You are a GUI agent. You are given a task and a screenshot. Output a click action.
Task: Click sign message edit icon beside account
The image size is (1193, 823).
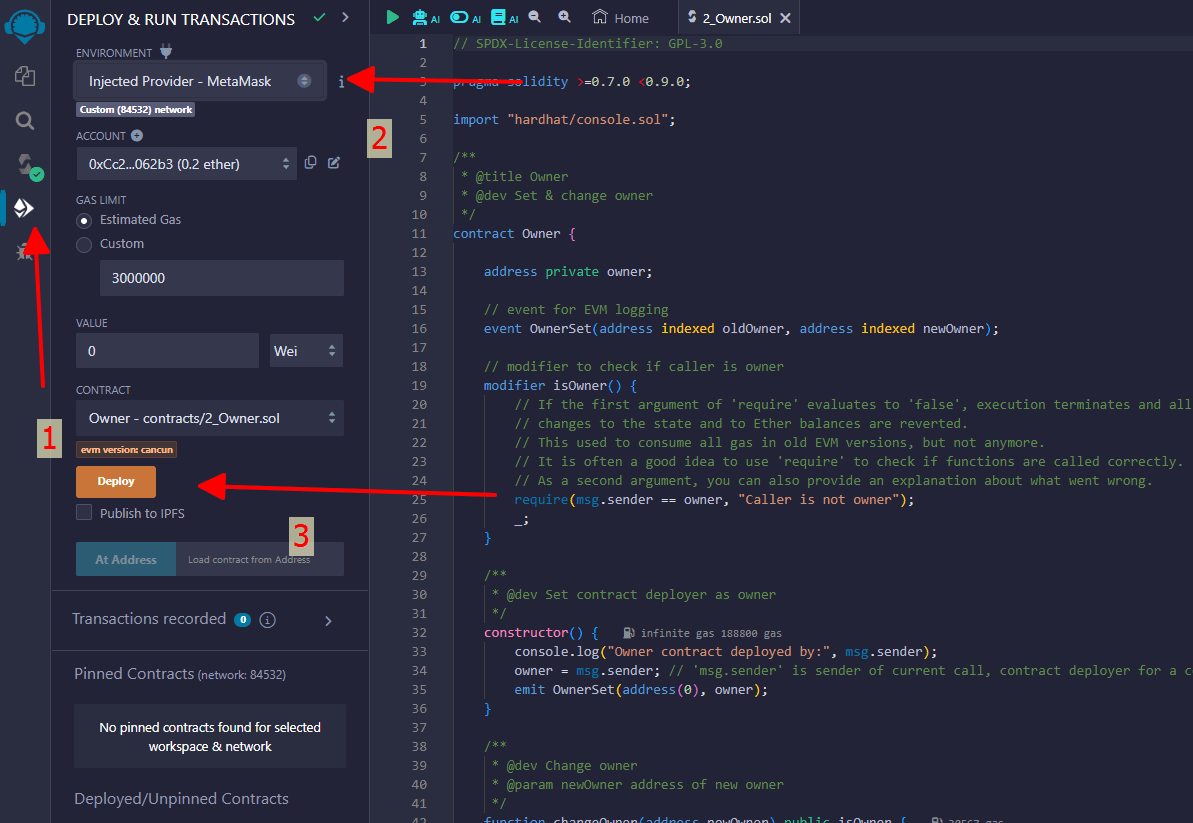coord(334,163)
